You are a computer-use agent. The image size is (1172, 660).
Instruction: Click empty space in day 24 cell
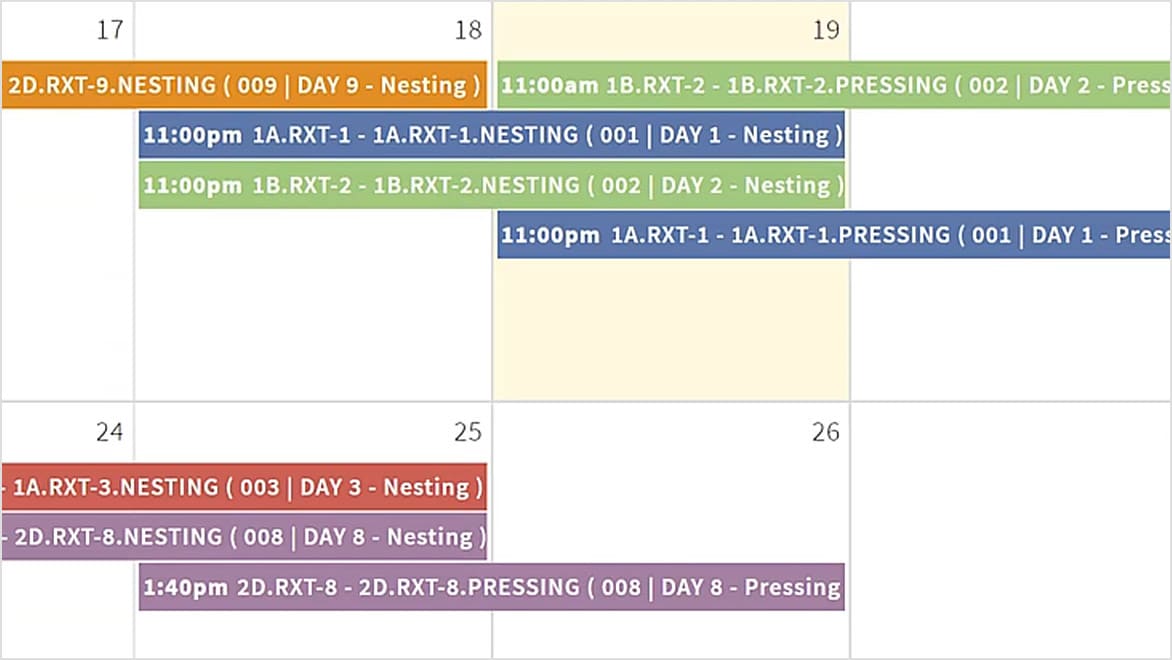[x=65, y=620]
